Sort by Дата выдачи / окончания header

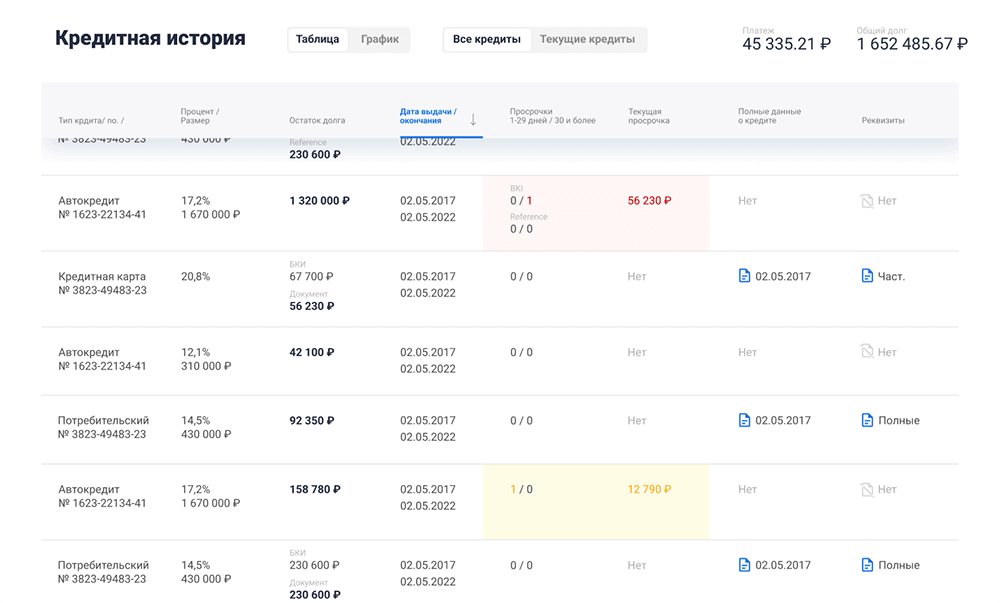point(428,116)
